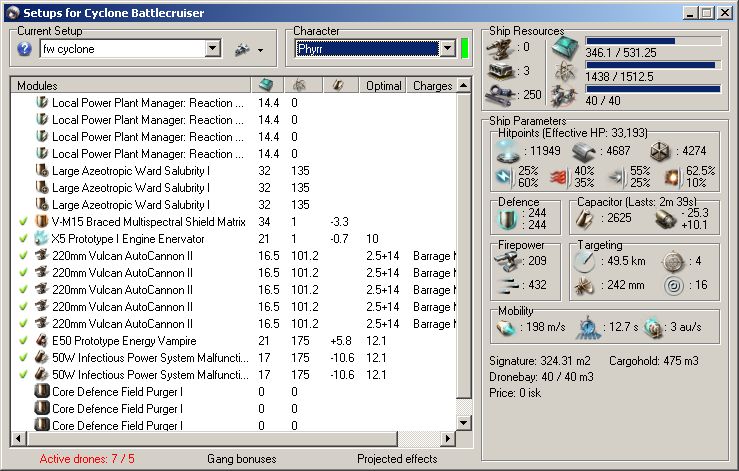
Task: Click the armor hitpoints icon showing 4687
Action: point(583,152)
